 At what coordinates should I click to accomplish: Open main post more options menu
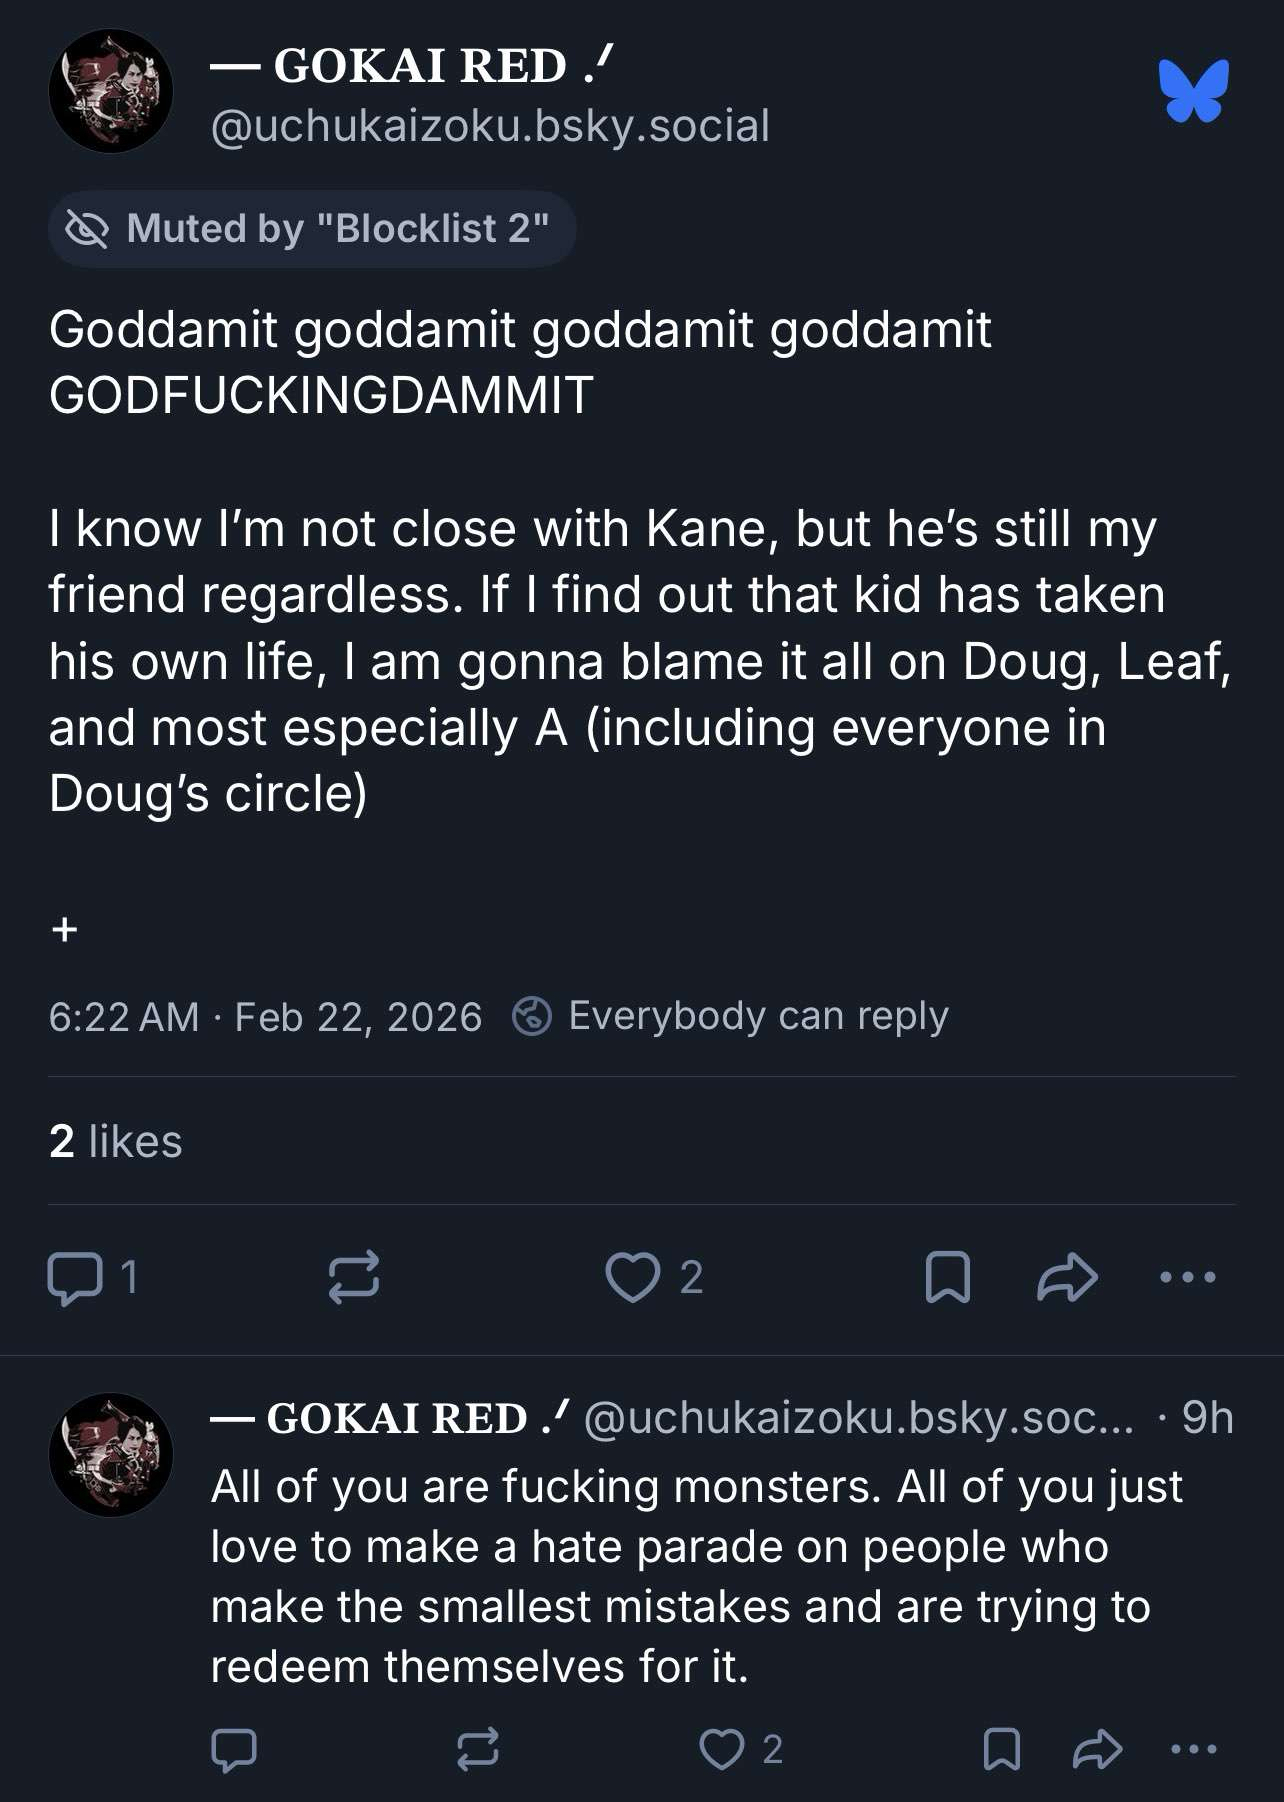(1187, 1277)
